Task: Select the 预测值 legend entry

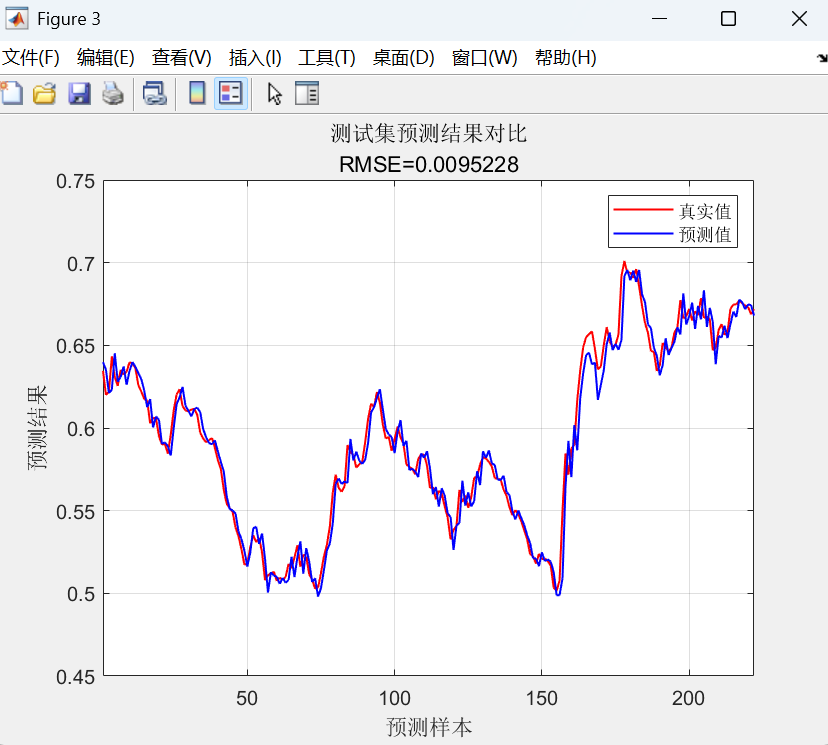Action: point(705,234)
